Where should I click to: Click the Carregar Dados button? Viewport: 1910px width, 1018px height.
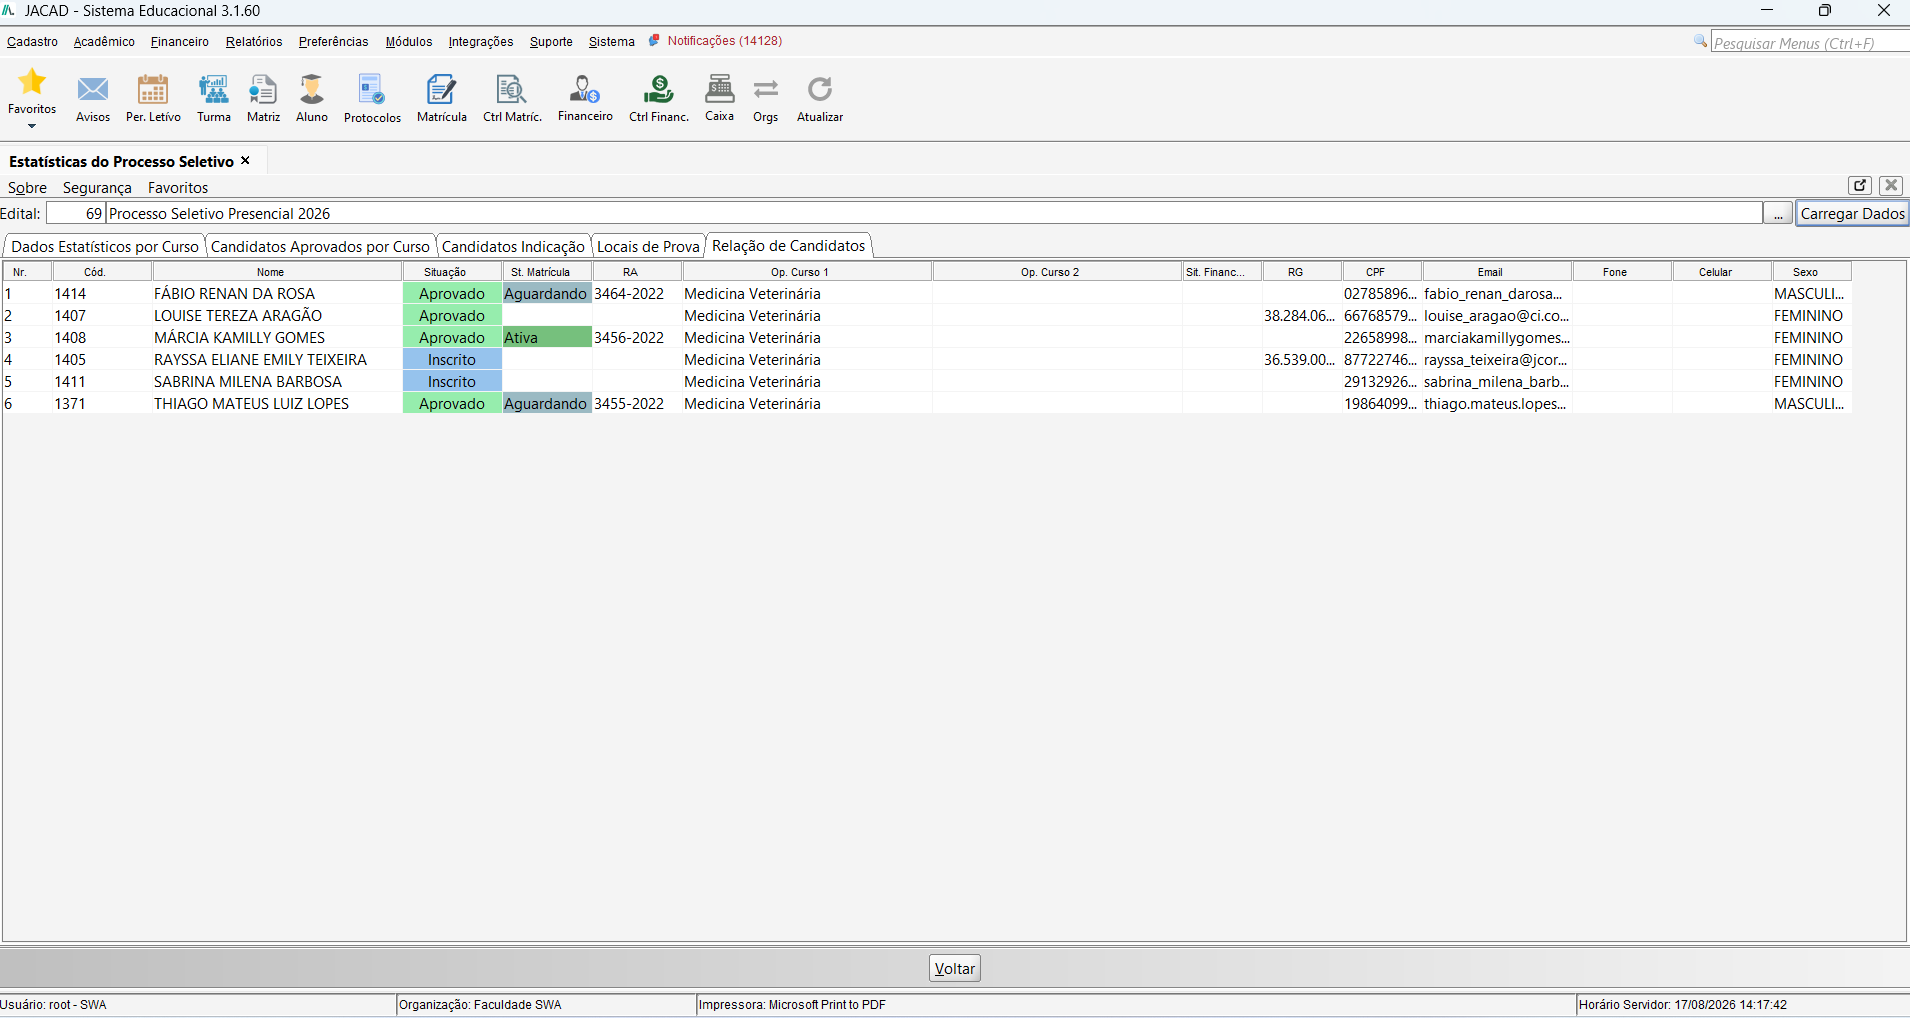1852,214
